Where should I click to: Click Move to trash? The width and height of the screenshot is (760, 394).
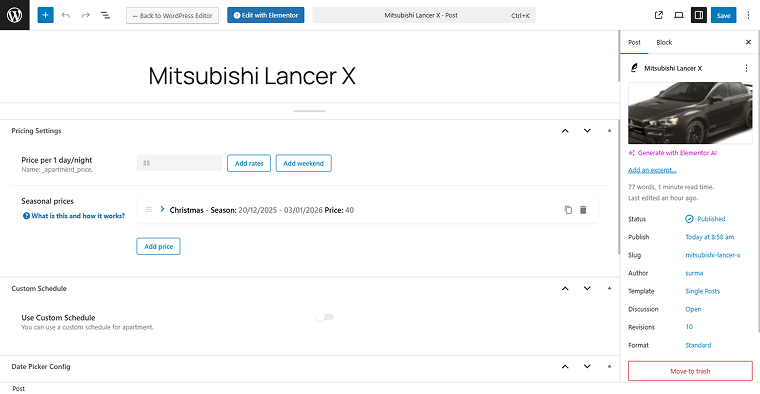(x=690, y=371)
